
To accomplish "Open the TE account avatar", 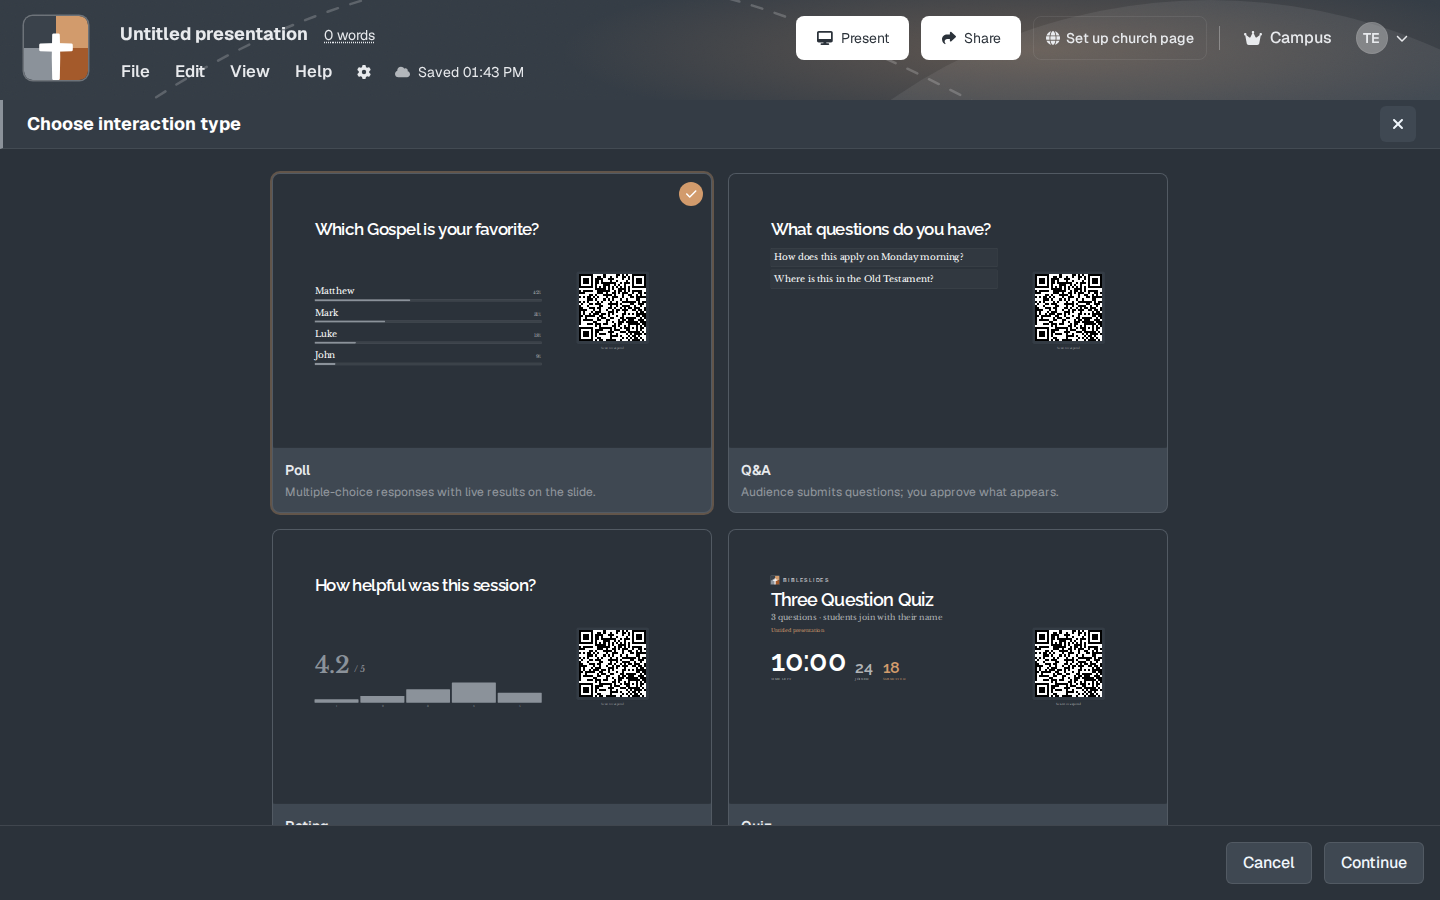I will click(1371, 38).
